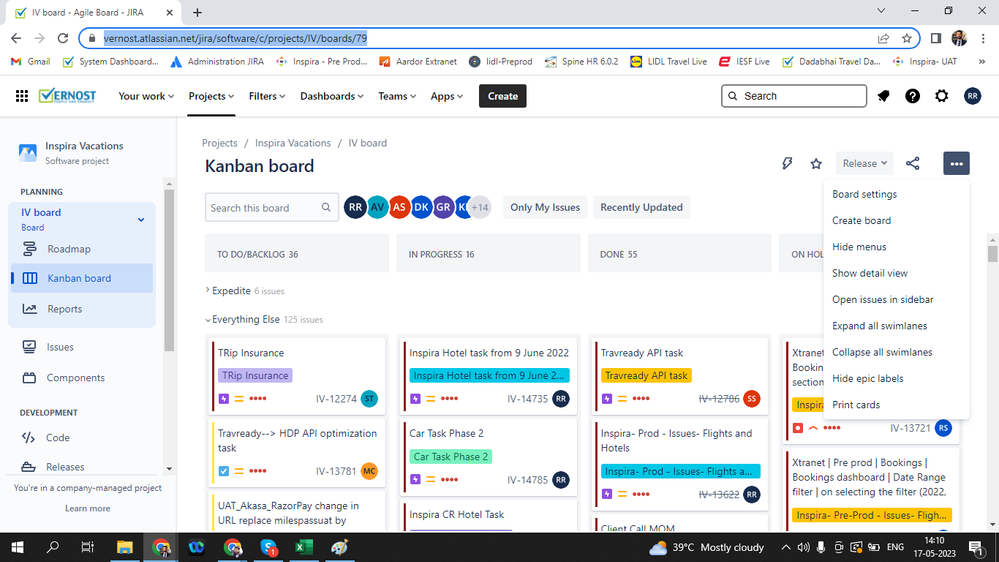Viewport: 999px width, 562px height.
Task: Open the Gmail bookmark
Action: (31, 61)
